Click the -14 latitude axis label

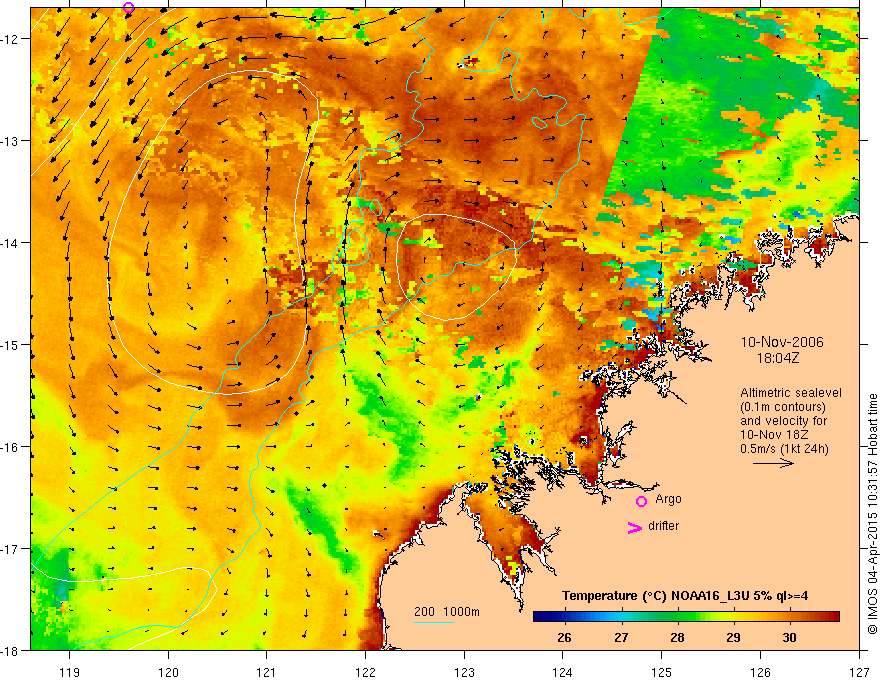(10, 243)
